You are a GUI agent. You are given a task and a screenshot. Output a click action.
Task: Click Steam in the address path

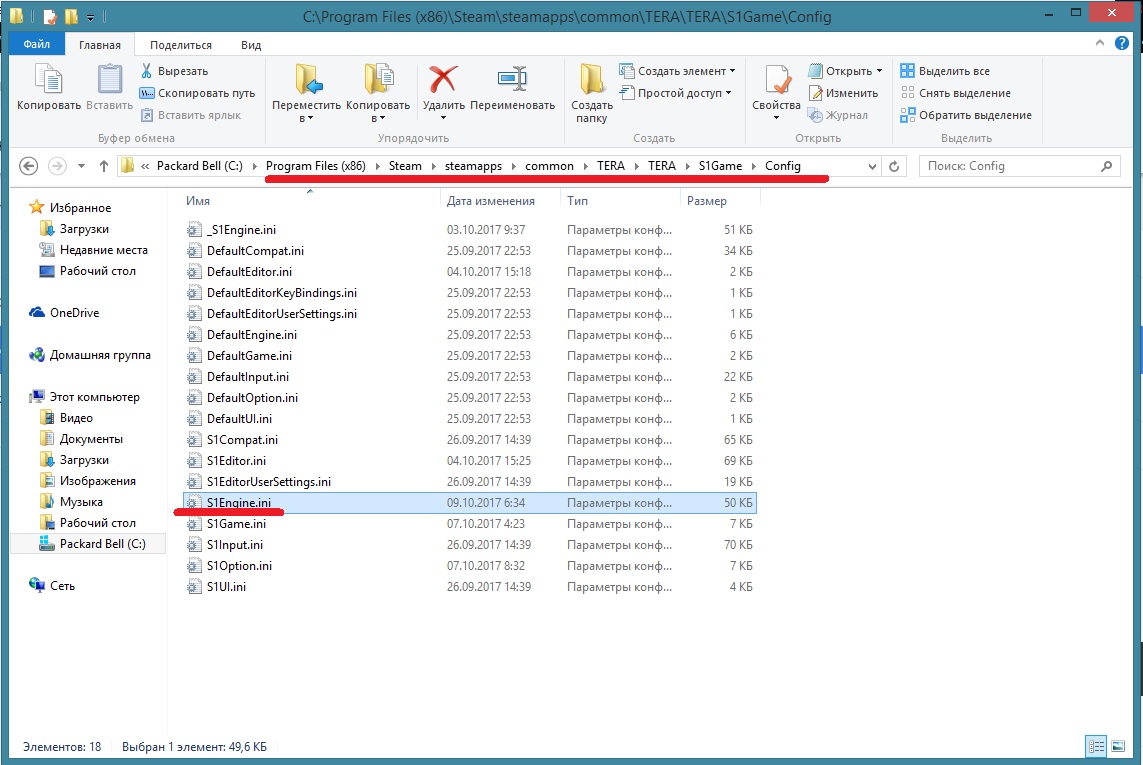[405, 166]
